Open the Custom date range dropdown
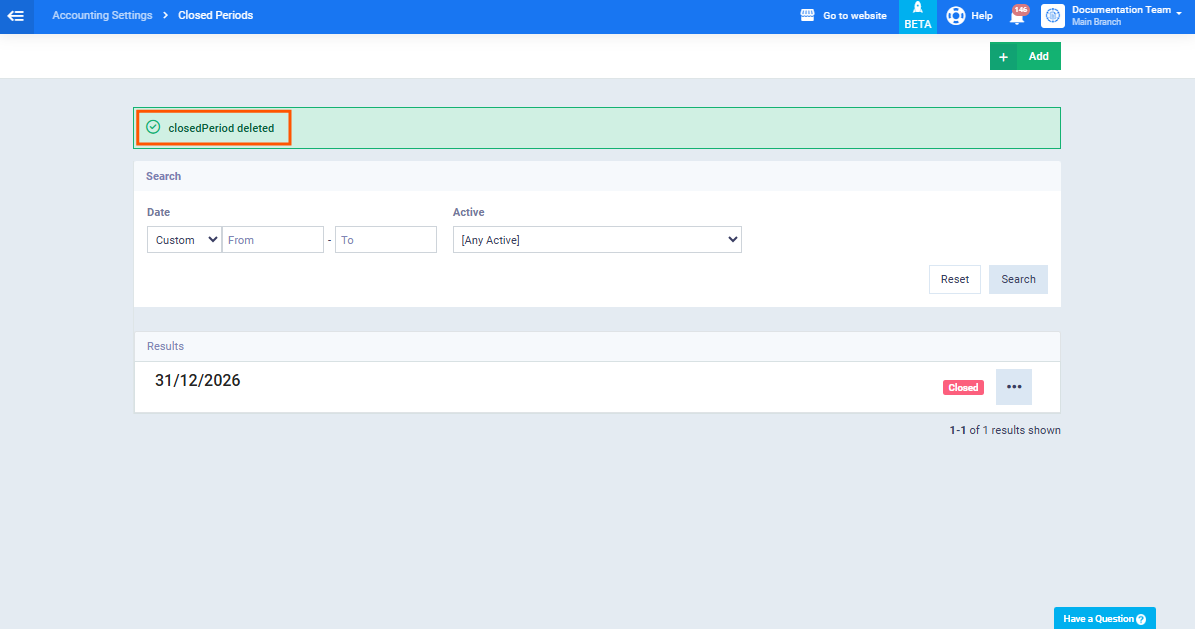The width and height of the screenshot is (1195, 629). click(x=184, y=239)
